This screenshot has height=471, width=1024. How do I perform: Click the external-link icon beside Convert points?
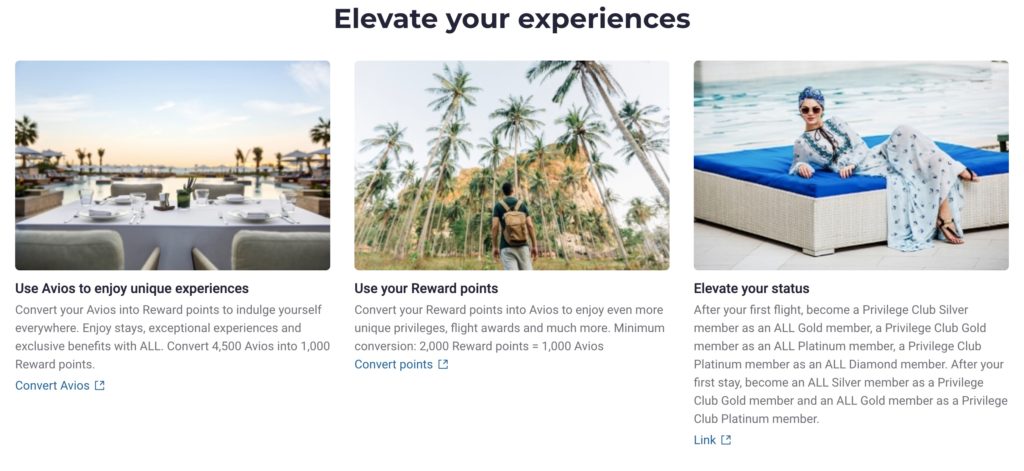pos(443,365)
